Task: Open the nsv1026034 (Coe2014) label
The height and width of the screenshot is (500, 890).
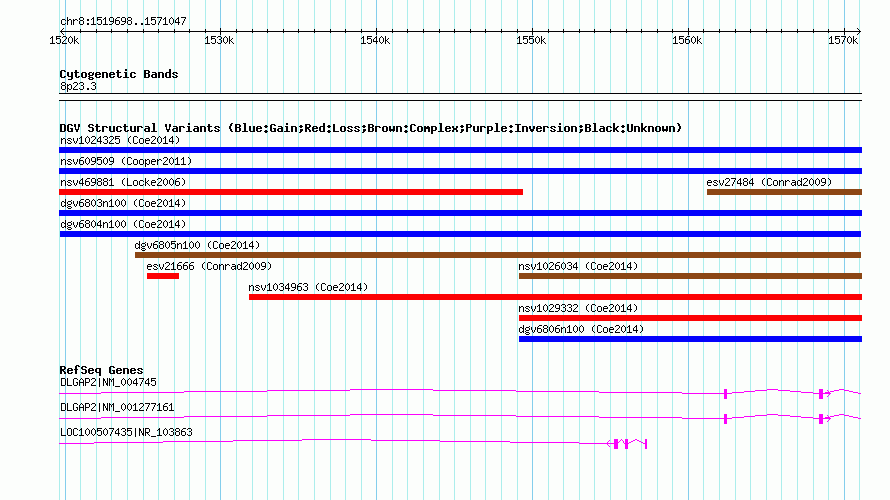Action: click(x=578, y=266)
